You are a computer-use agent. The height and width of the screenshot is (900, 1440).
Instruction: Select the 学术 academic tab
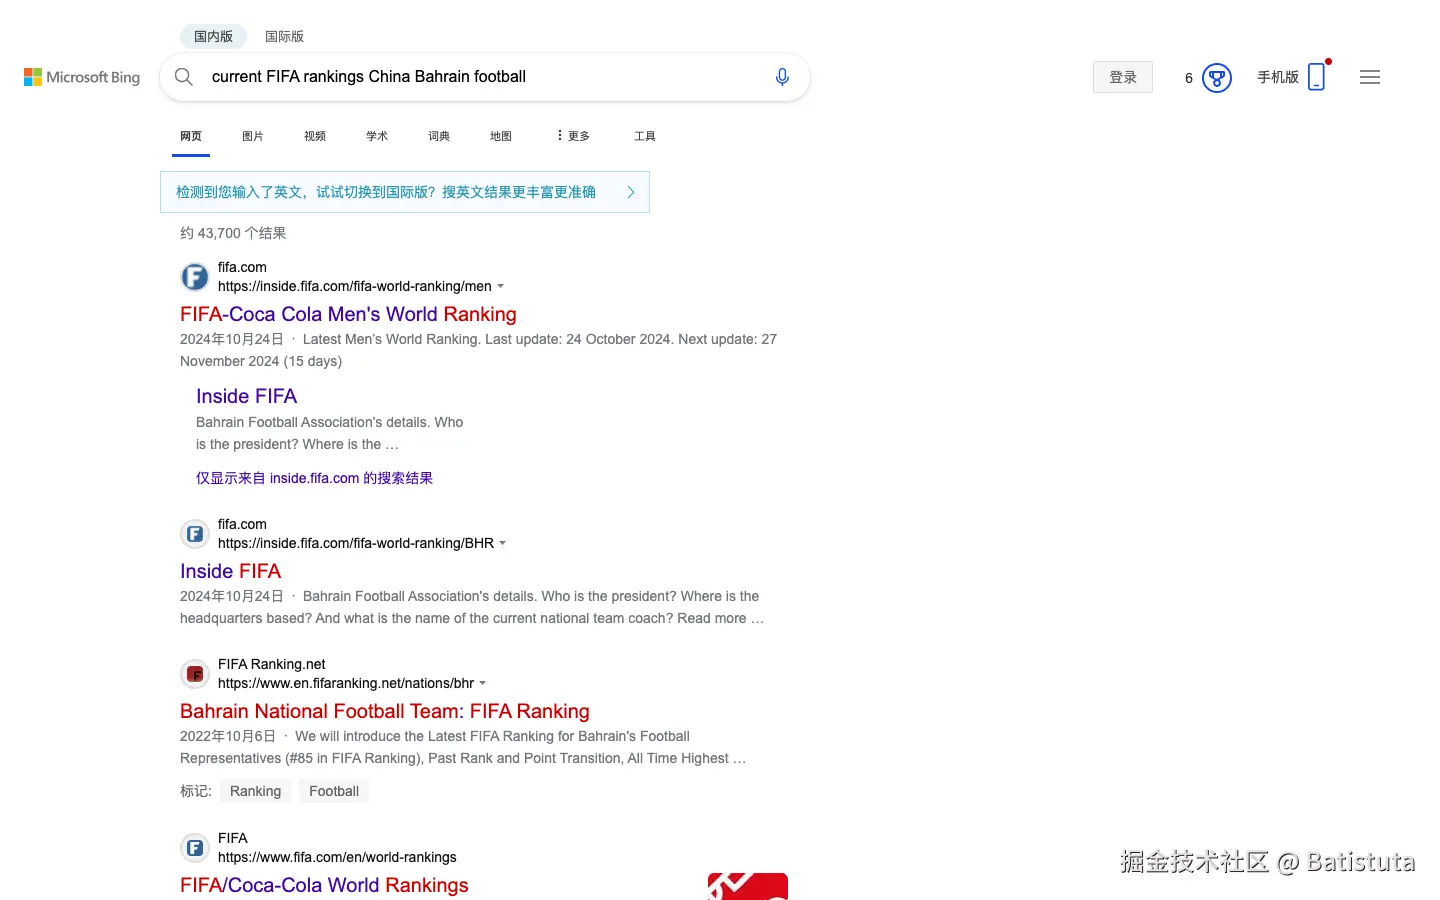pyautogui.click(x=377, y=136)
